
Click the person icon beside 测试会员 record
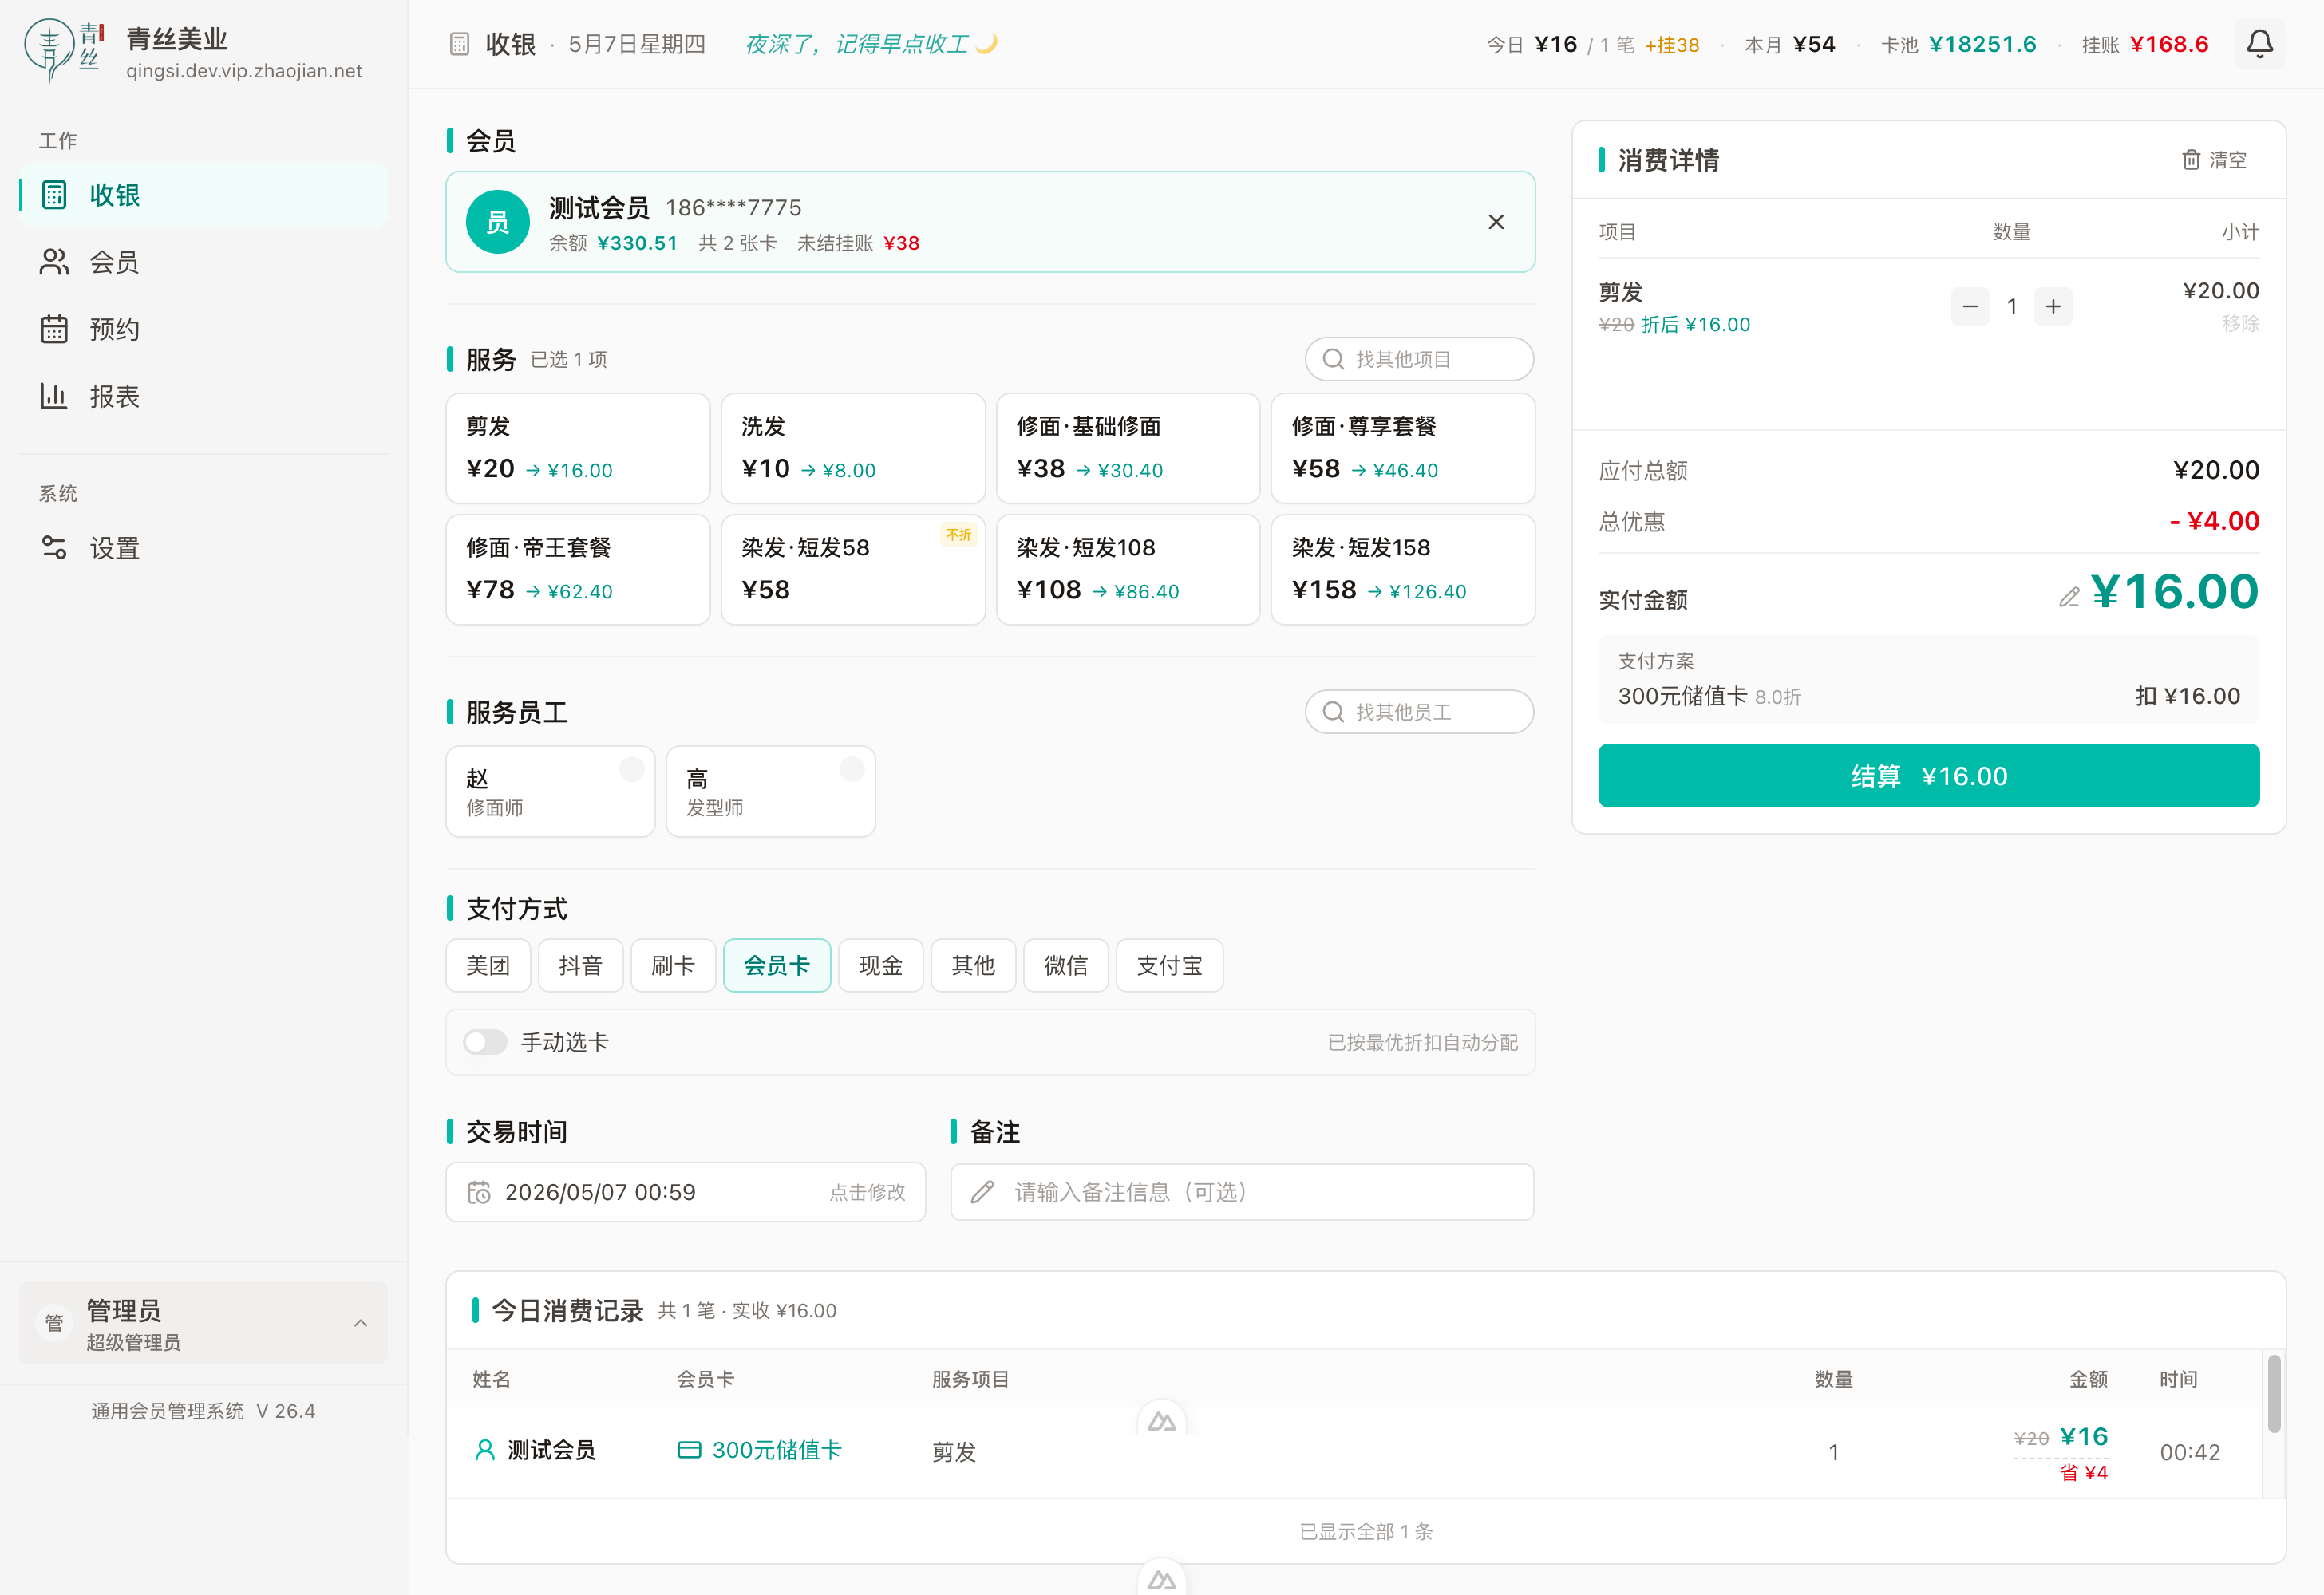(x=485, y=1449)
